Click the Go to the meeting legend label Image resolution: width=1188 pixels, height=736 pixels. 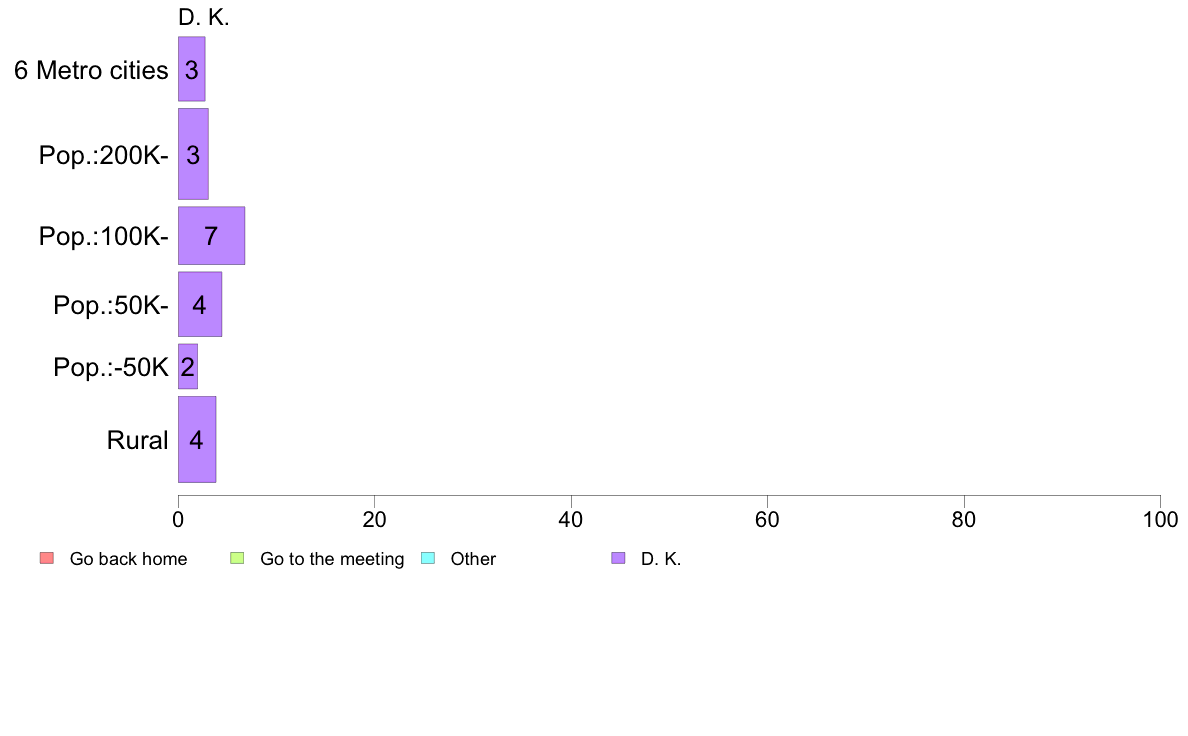[x=332, y=559]
